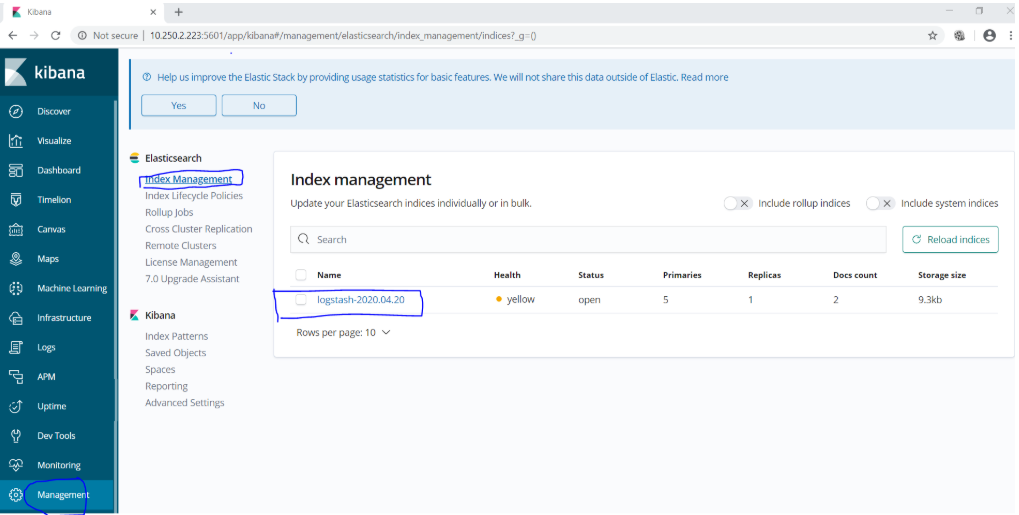Select the Kibana browser tab
The image size is (1019, 515).
[81, 12]
